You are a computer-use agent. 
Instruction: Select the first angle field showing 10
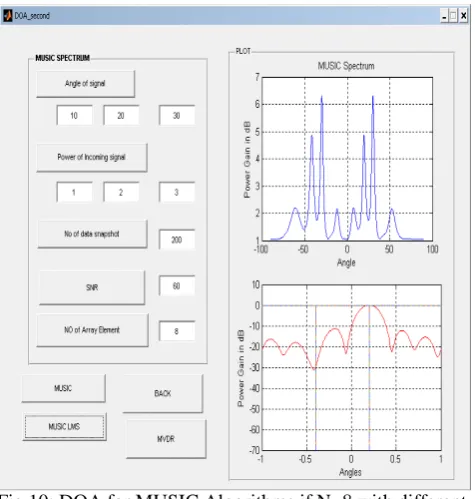coord(75,116)
